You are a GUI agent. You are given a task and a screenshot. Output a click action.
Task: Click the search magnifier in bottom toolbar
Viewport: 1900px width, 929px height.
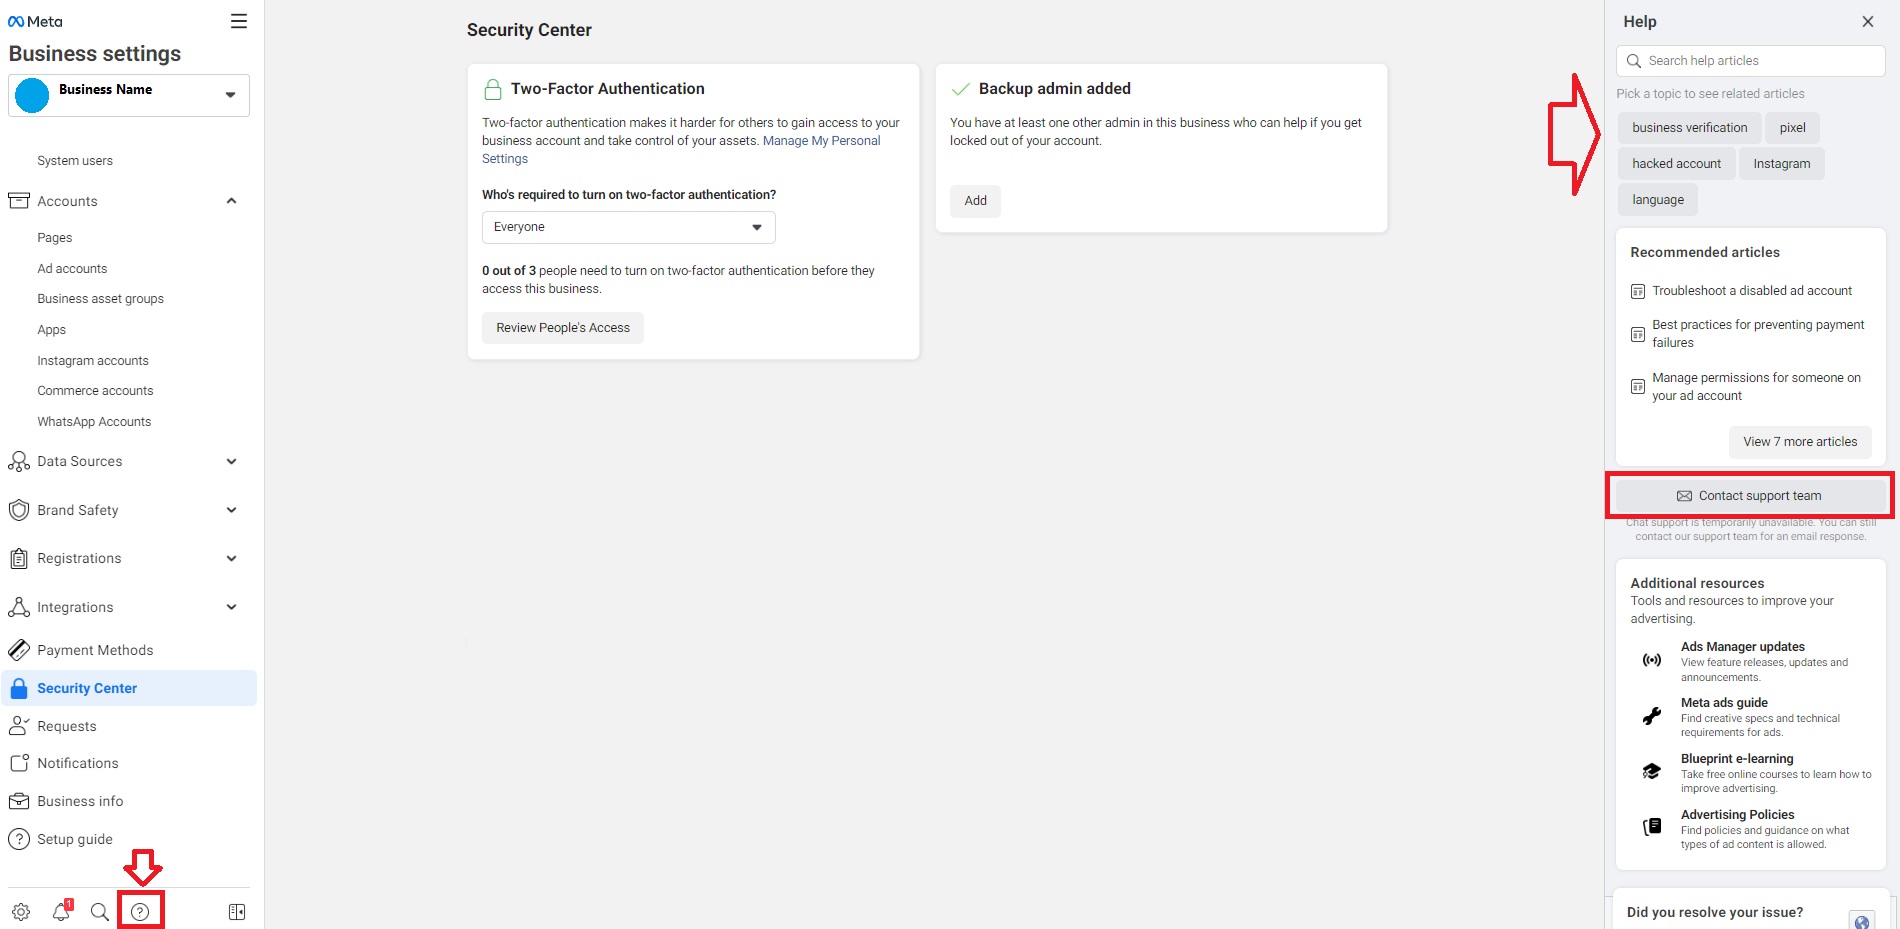pyautogui.click(x=100, y=912)
